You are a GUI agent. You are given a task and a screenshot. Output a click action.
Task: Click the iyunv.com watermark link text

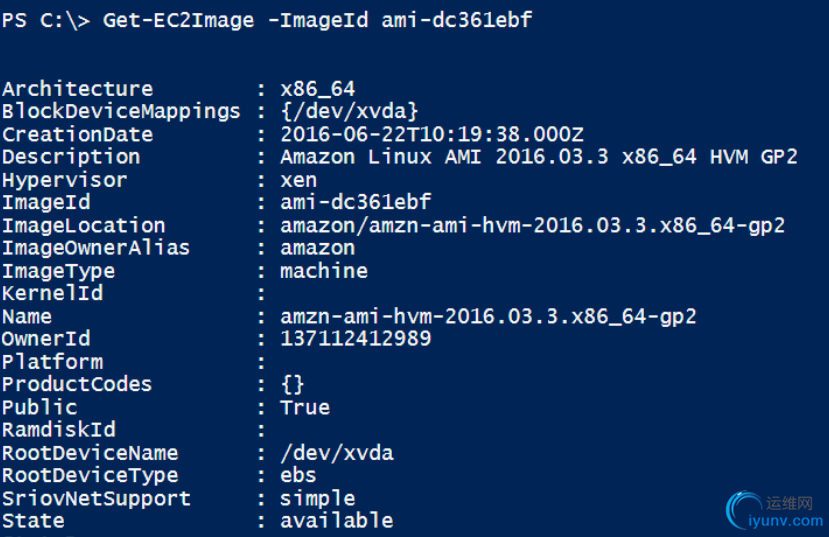786,521
